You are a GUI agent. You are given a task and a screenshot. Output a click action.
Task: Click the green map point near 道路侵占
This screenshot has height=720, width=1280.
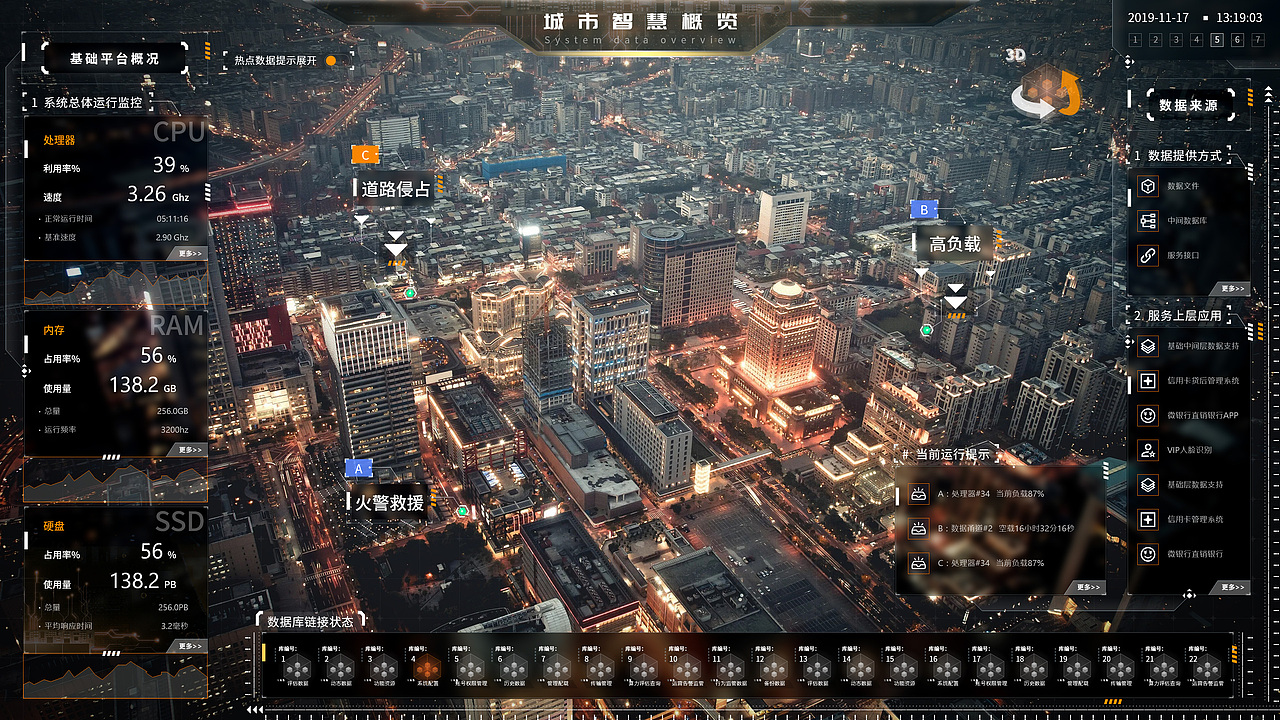pyautogui.click(x=410, y=293)
